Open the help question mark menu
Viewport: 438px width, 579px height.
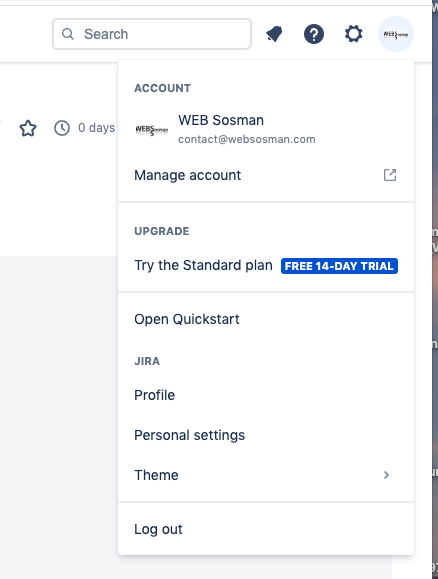pyautogui.click(x=314, y=34)
